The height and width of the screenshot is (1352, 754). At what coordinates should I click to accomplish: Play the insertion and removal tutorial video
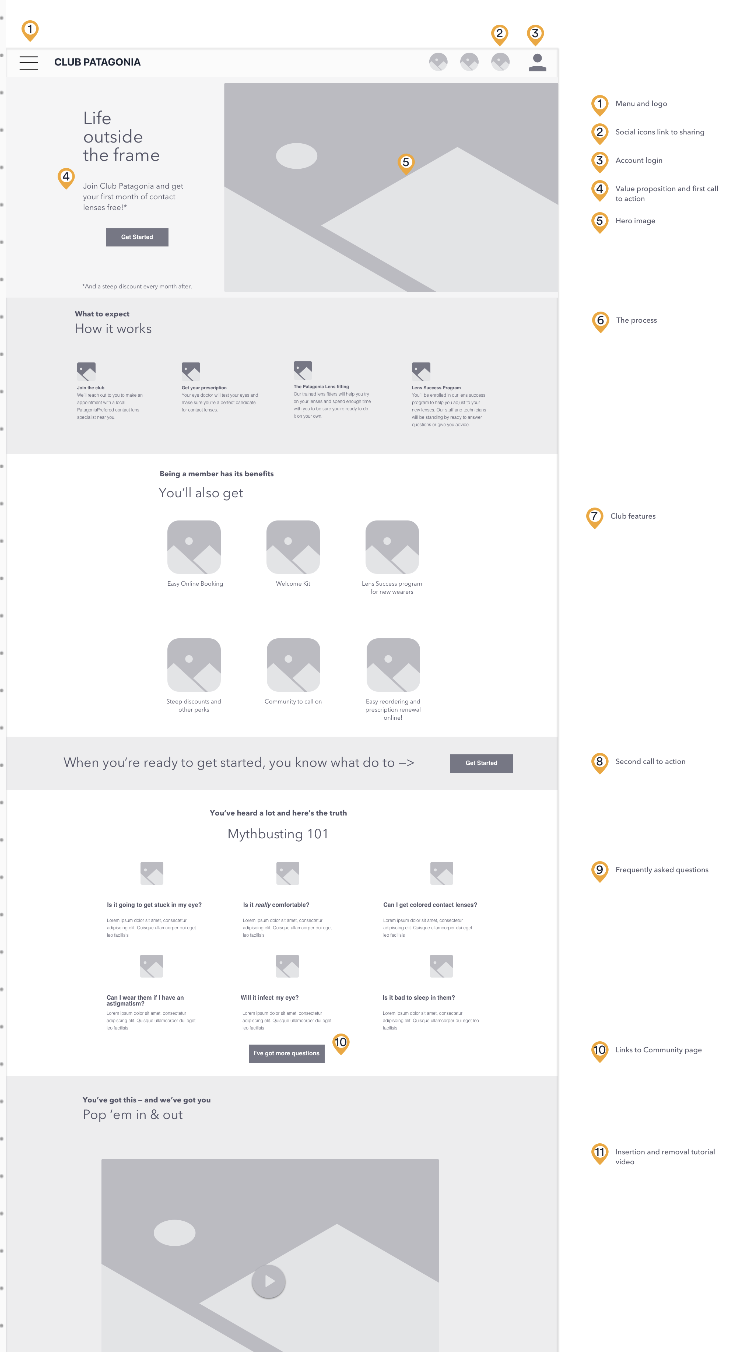[268, 1281]
